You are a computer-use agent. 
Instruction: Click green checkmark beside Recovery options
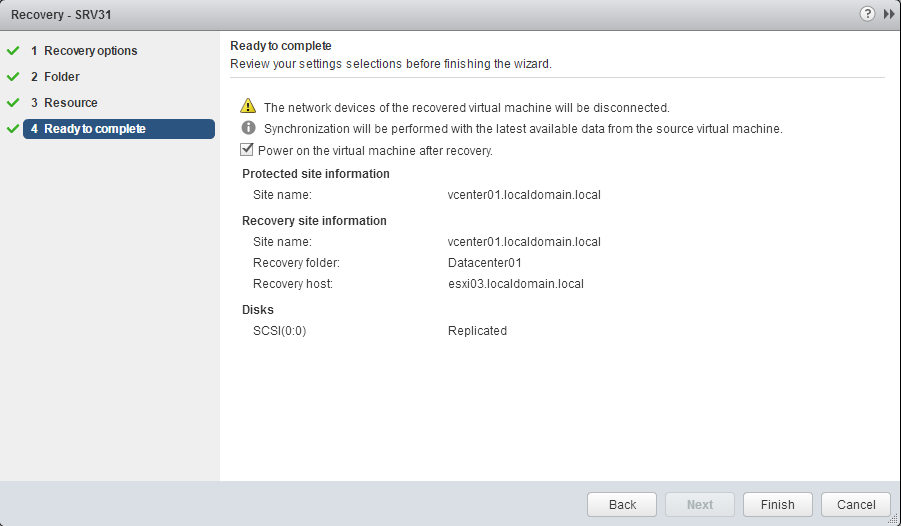(x=13, y=51)
